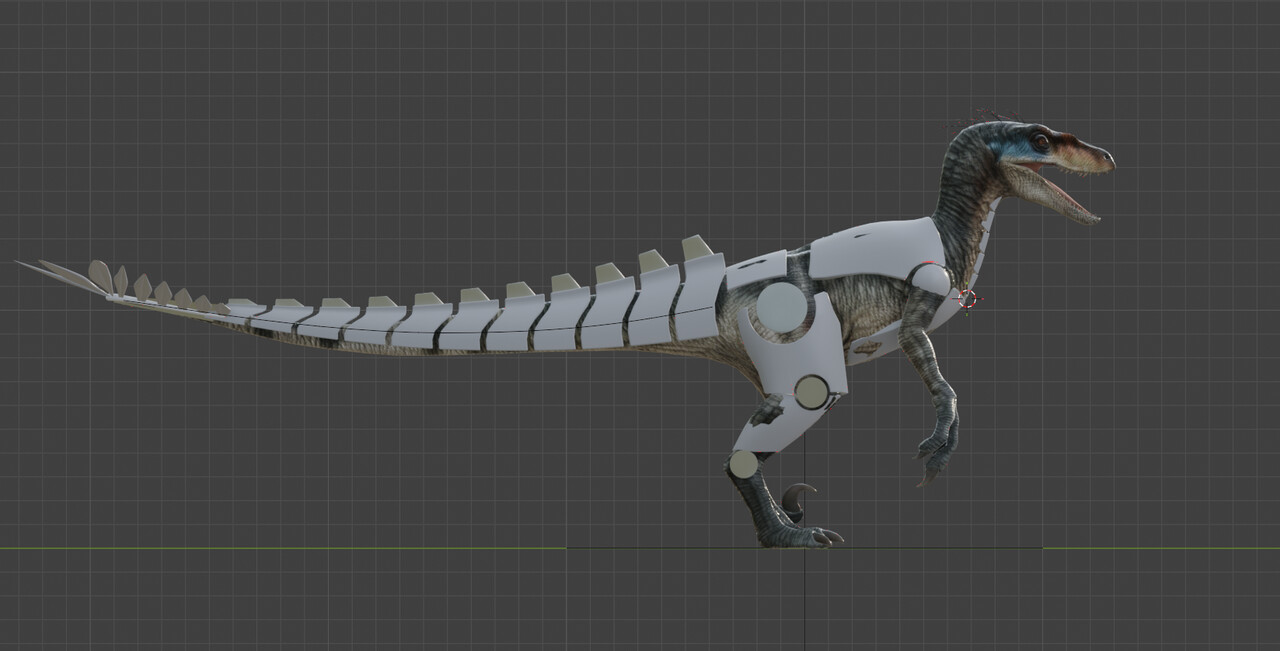
Task: Select the circular ankle joint disc
Action: point(743,464)
